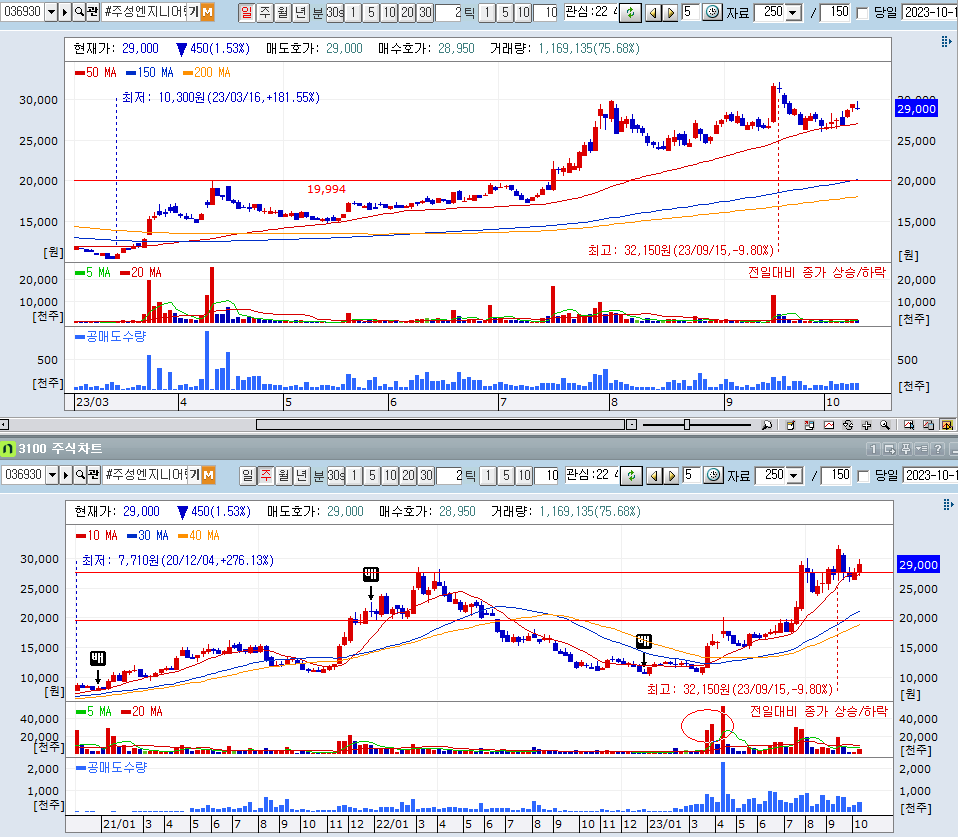Open the 관심:22 list in lower chart toolbar
The image size is (958, 837).
591,475
